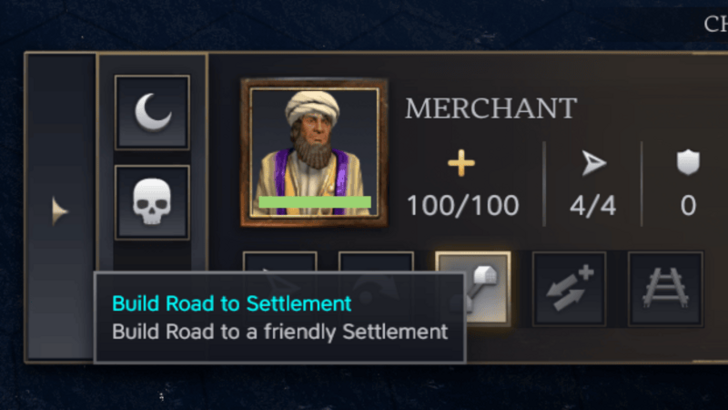
Task: Click the crescent moon sleep button
Action: tap(152, 111)
